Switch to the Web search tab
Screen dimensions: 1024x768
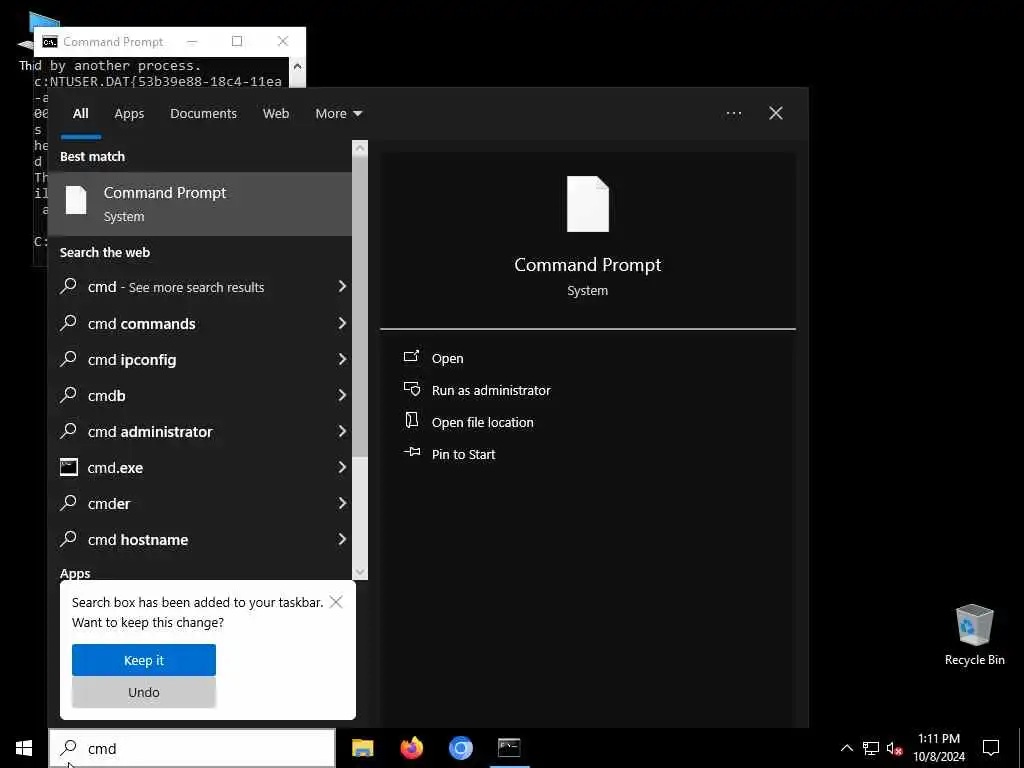(276, 114)
